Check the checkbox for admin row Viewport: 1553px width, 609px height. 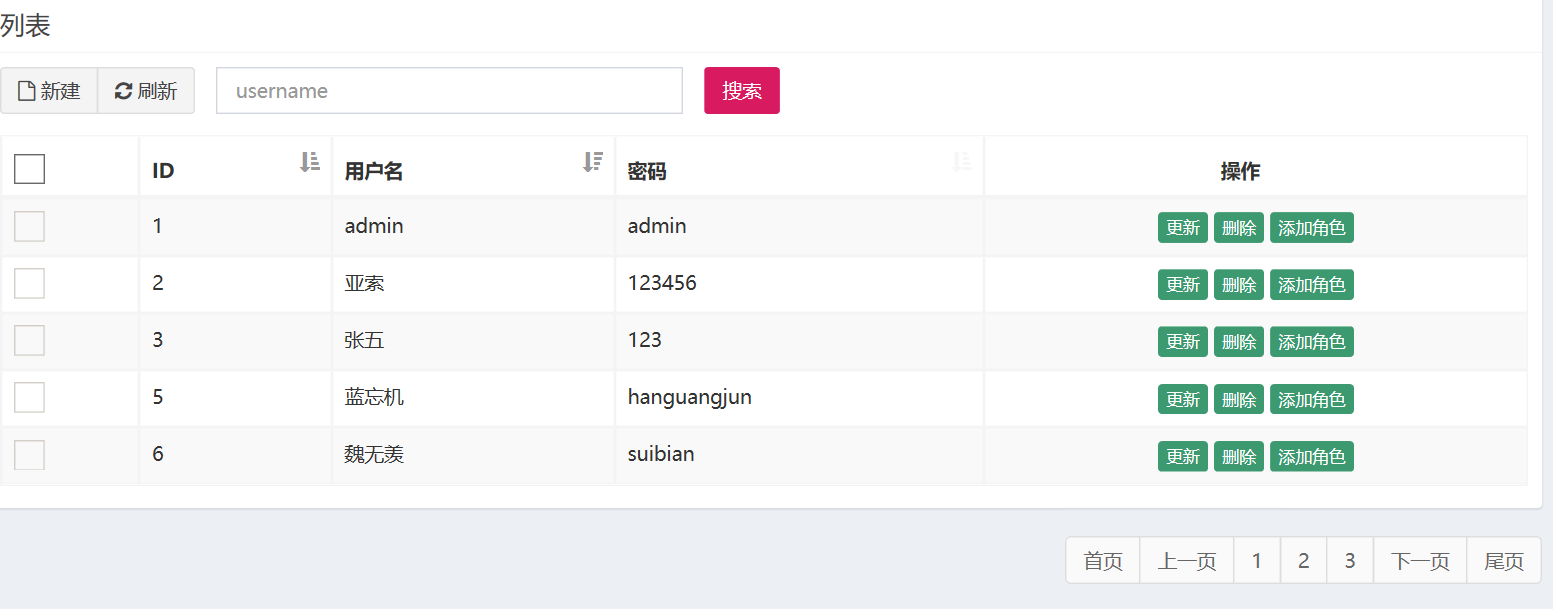coord(29,226)
